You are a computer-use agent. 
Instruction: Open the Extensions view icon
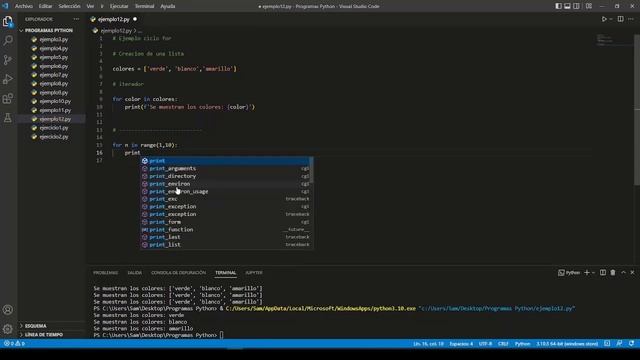pos(8,98)
